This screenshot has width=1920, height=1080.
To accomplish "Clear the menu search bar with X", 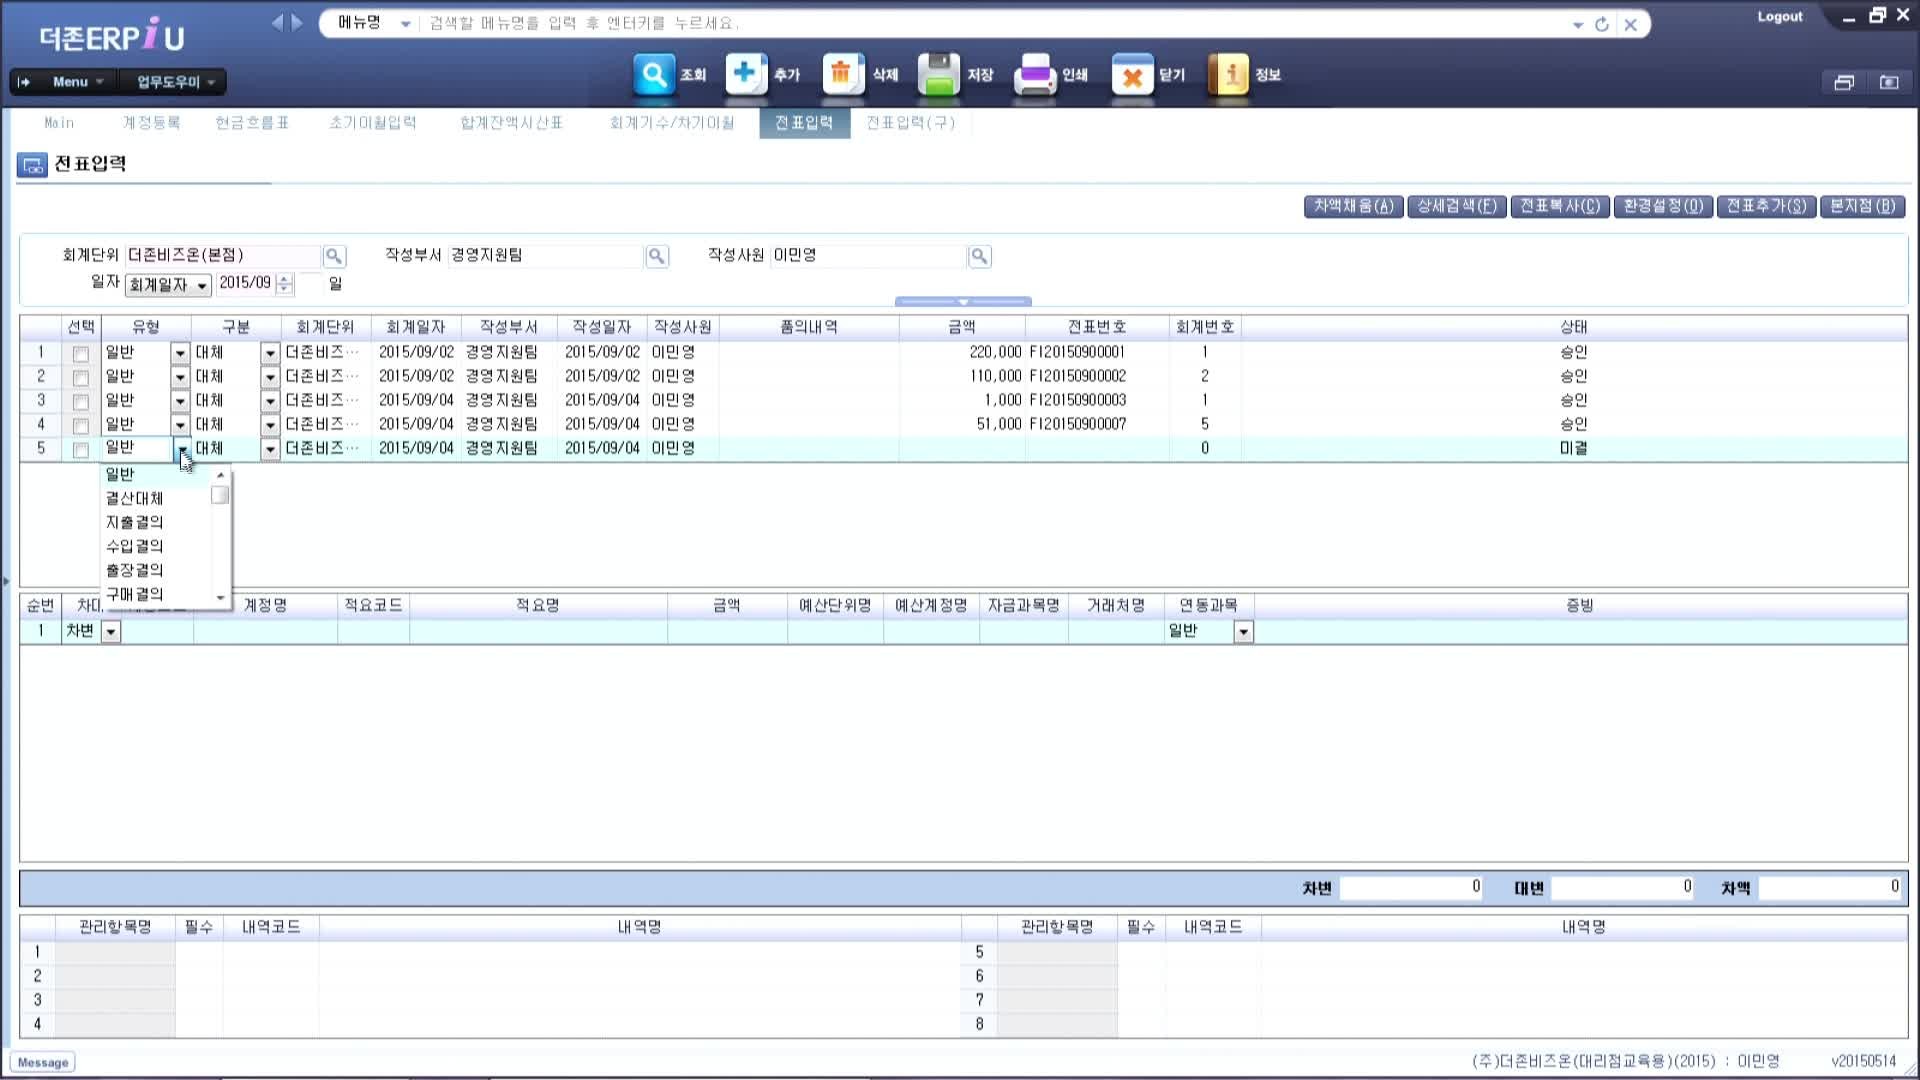I will point(1631,24).
